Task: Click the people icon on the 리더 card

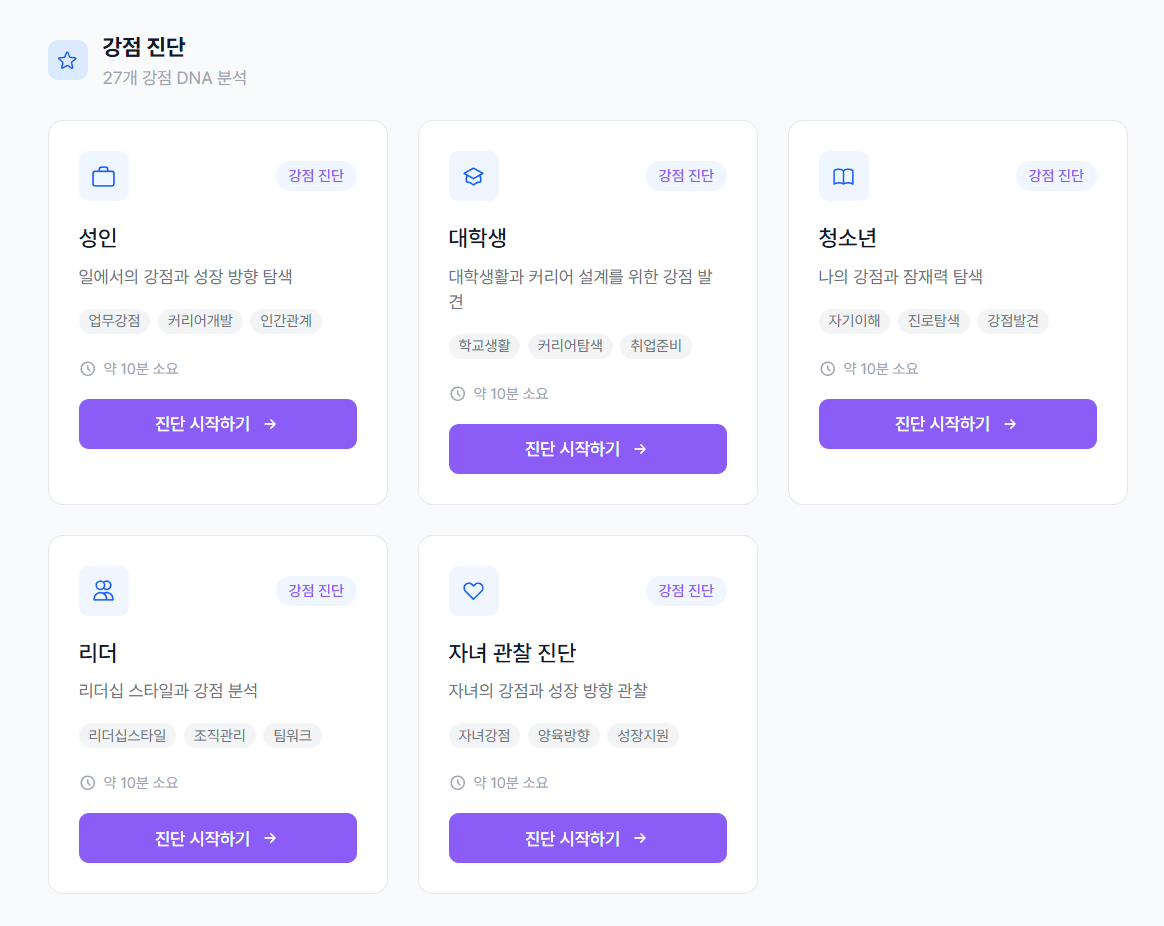Action: 103,590
